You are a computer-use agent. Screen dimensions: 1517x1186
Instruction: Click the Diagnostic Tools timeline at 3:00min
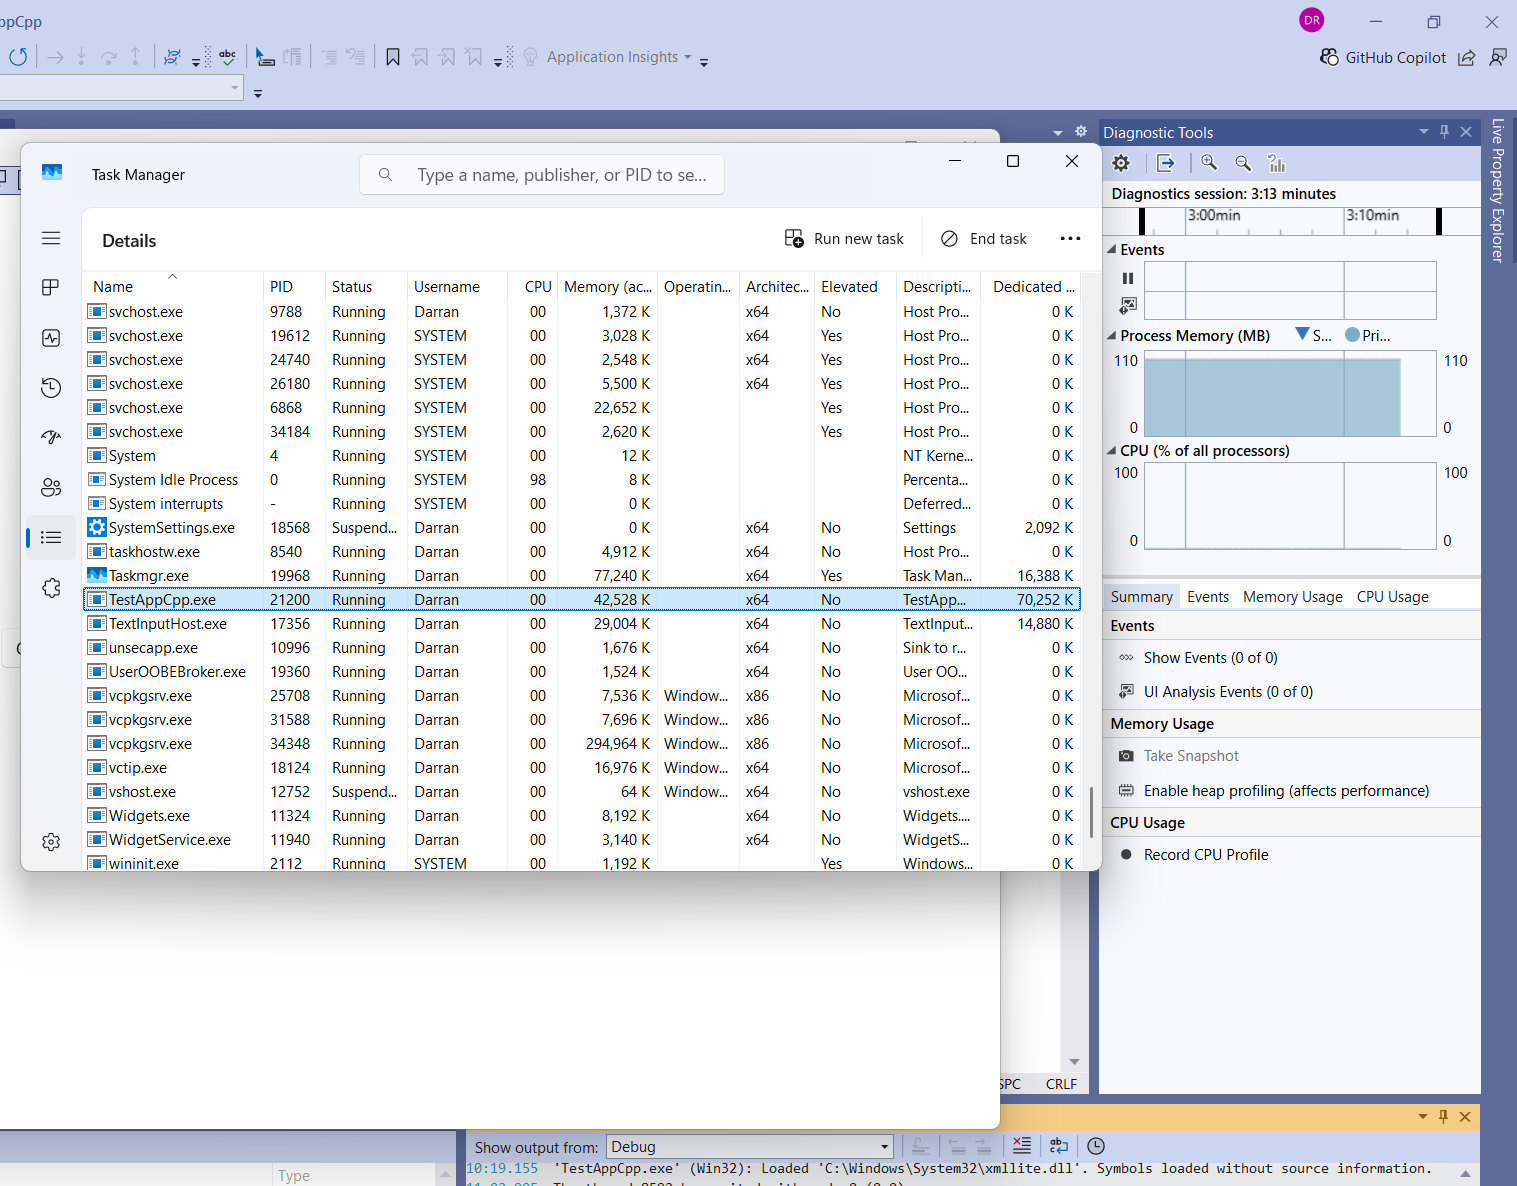coord(1213,215)
